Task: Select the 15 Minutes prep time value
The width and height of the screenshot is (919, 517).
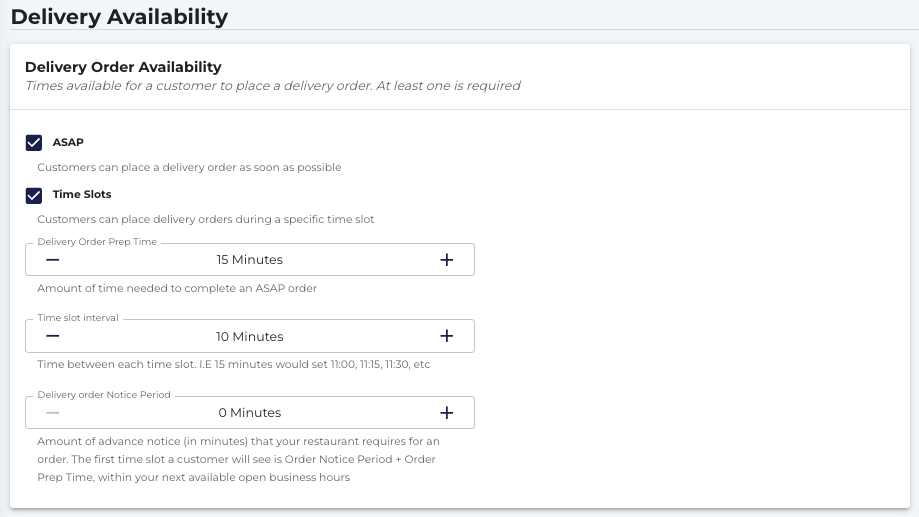Action: [250, 260]
